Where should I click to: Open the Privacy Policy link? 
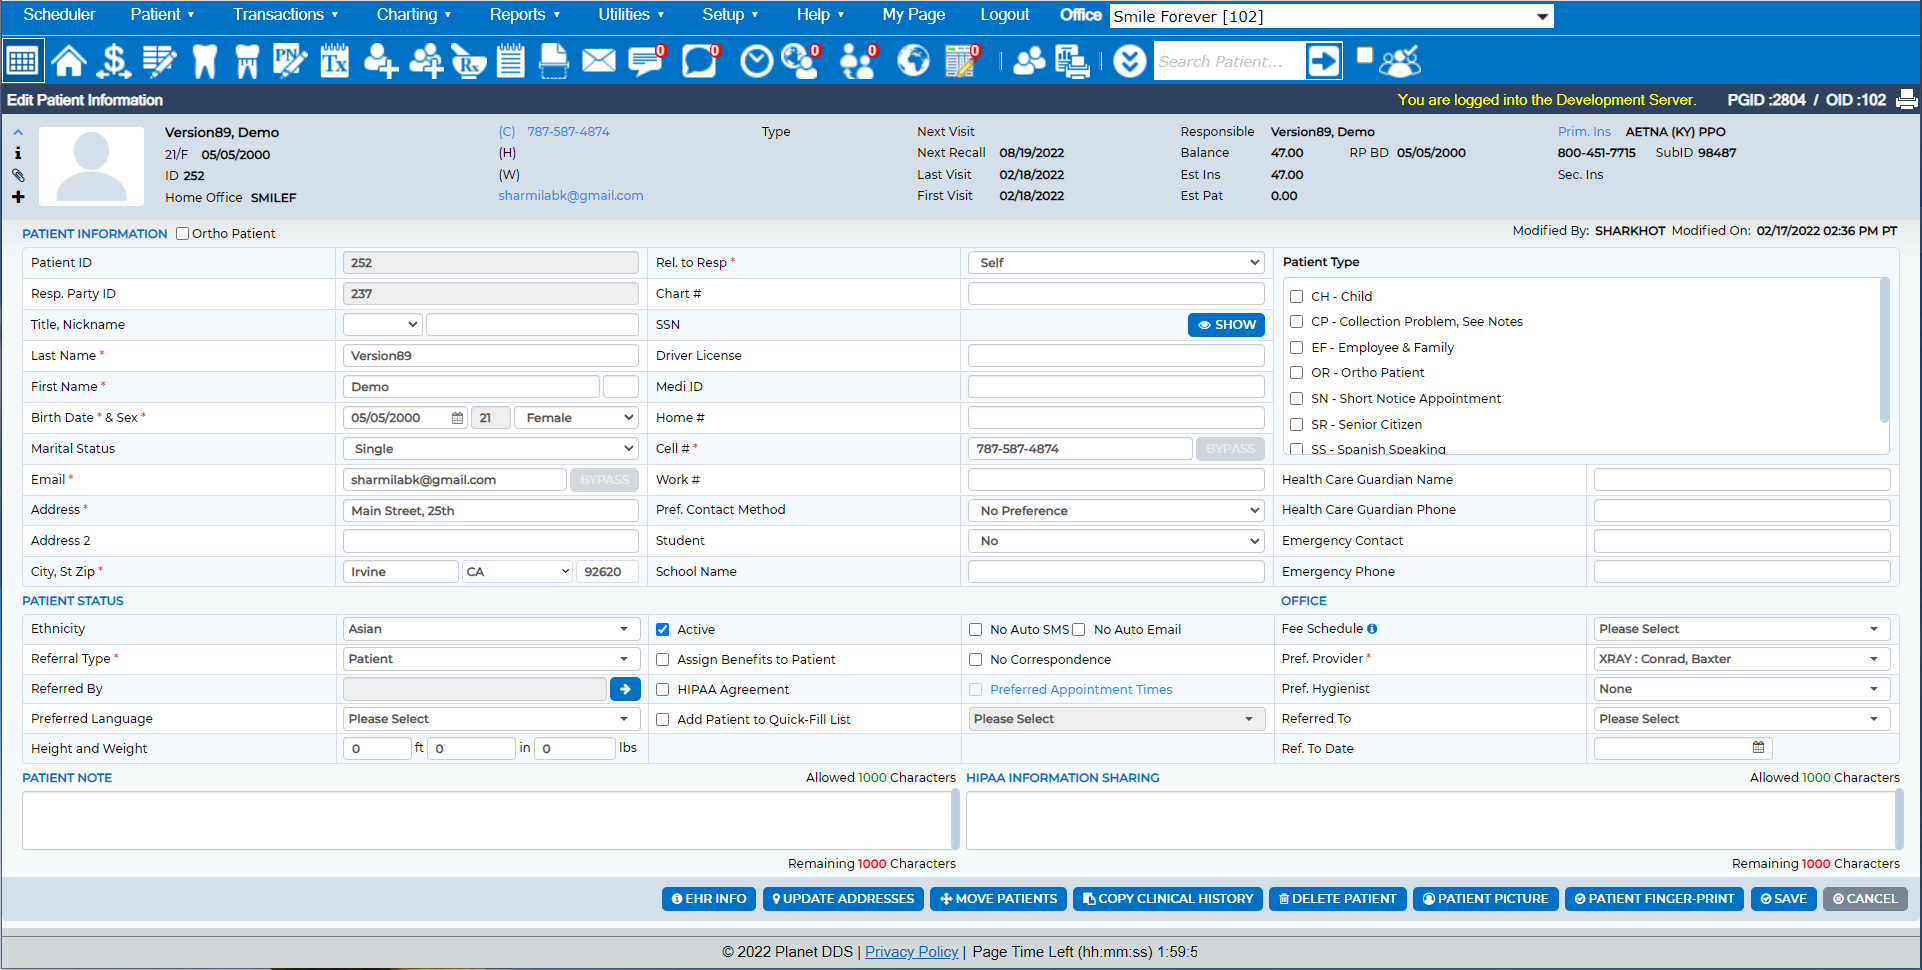coord(911,952)
